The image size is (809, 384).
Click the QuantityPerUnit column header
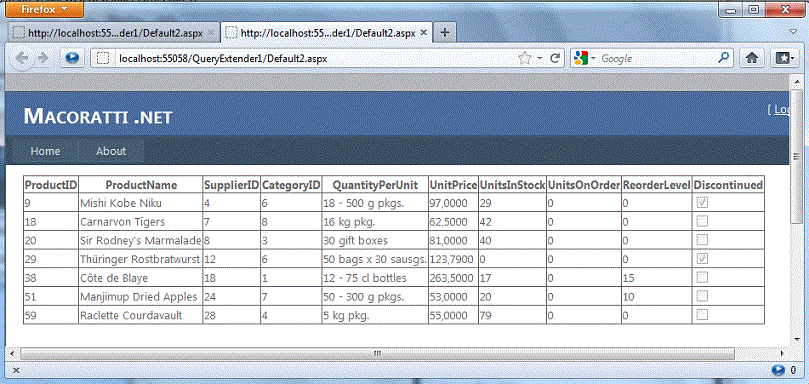click(375, 184)
